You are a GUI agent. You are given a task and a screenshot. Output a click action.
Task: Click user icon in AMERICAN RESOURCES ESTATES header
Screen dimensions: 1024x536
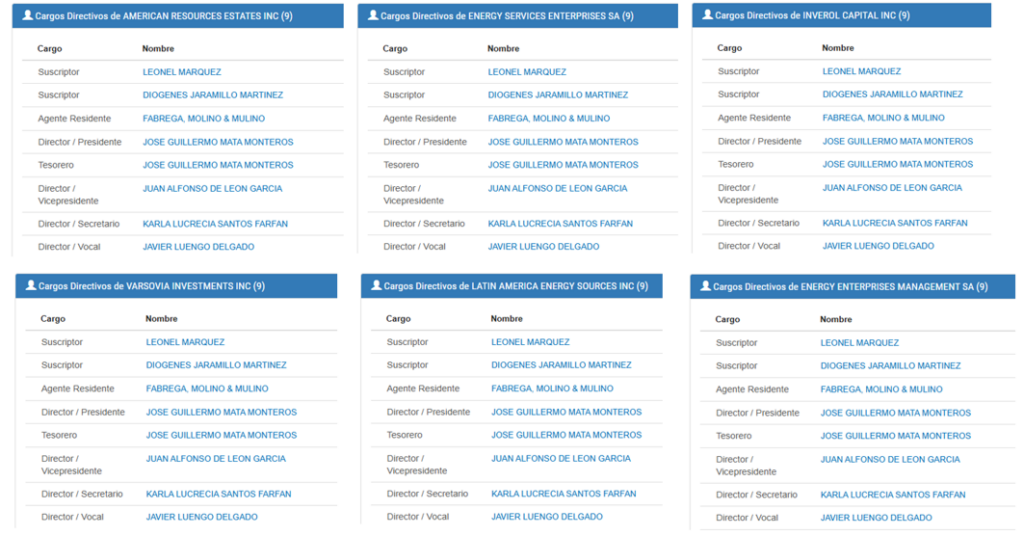click(x=27, y=15)
